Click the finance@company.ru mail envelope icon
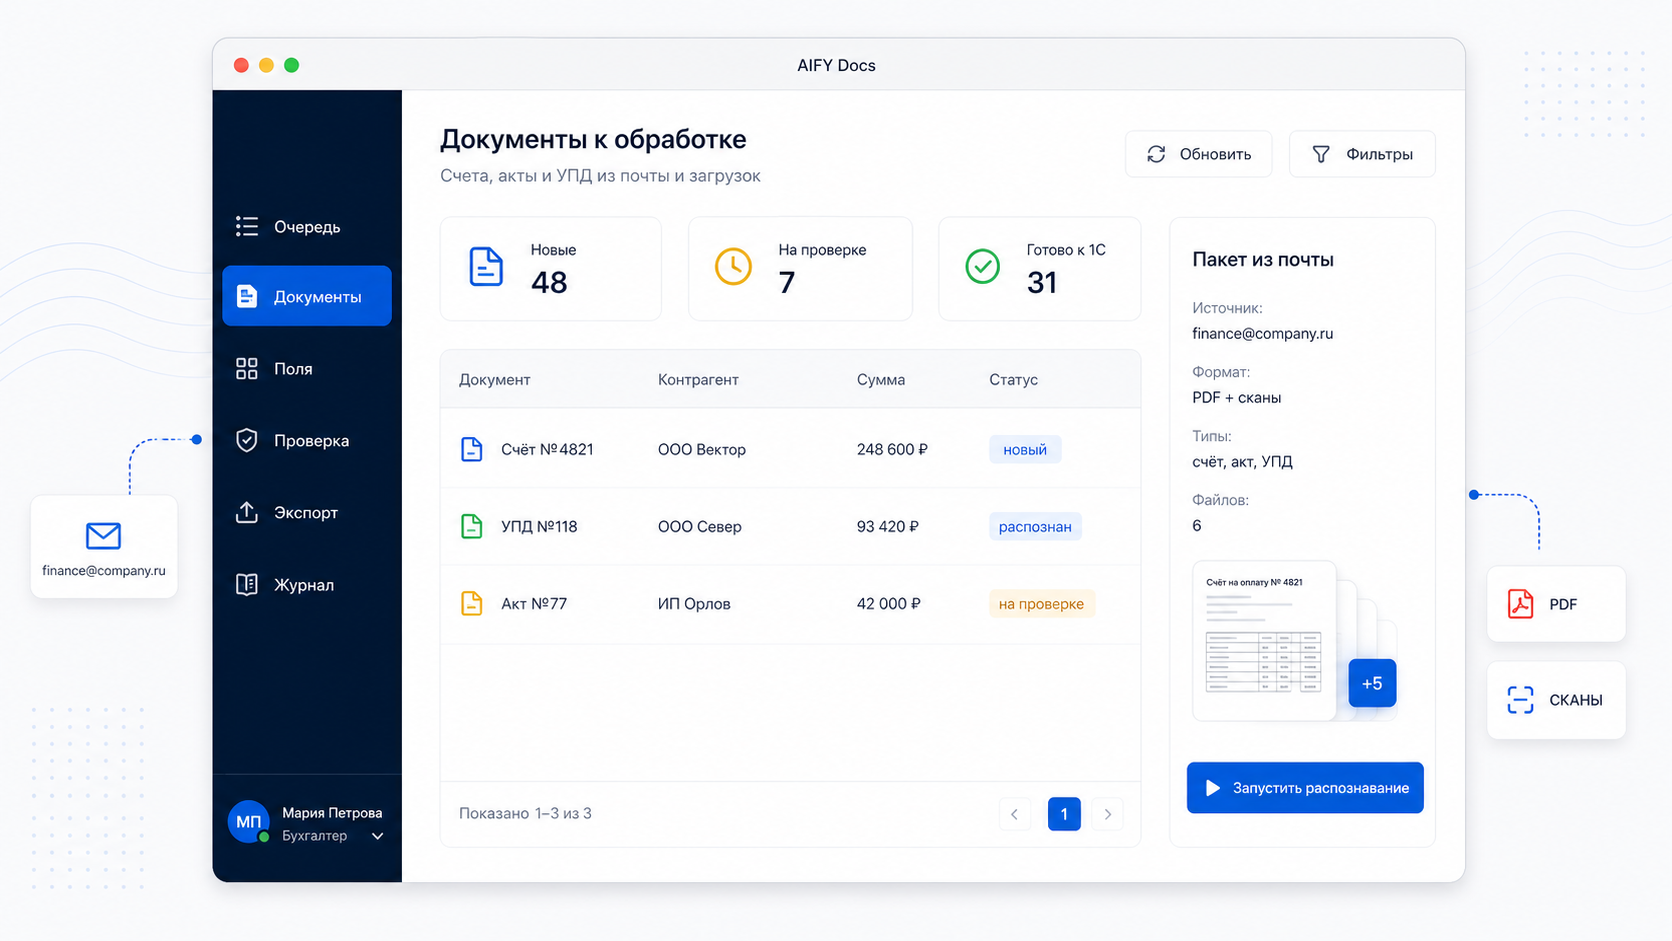 (104, 536)
